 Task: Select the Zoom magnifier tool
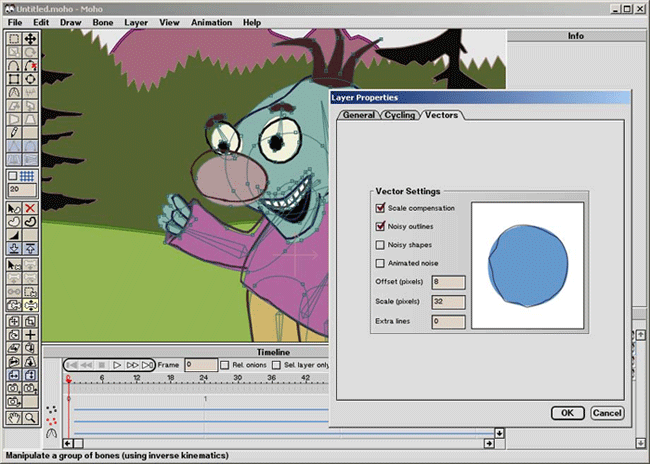(30, 418)
